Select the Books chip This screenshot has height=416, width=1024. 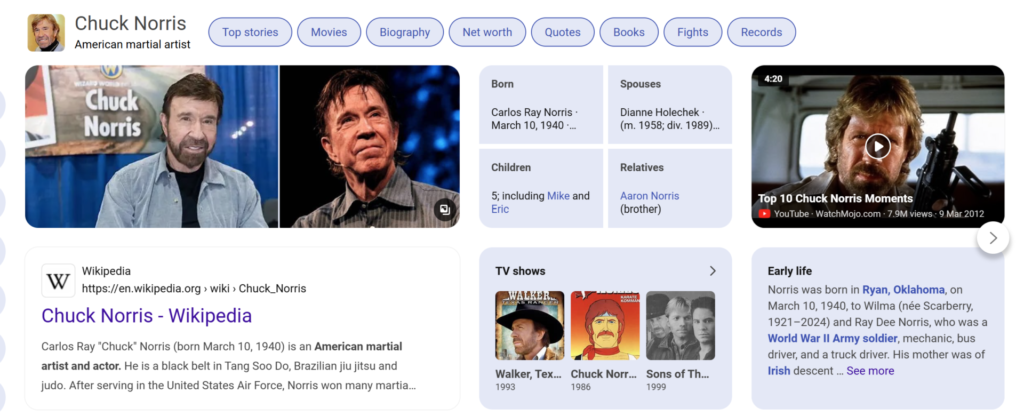click(628, 32)
